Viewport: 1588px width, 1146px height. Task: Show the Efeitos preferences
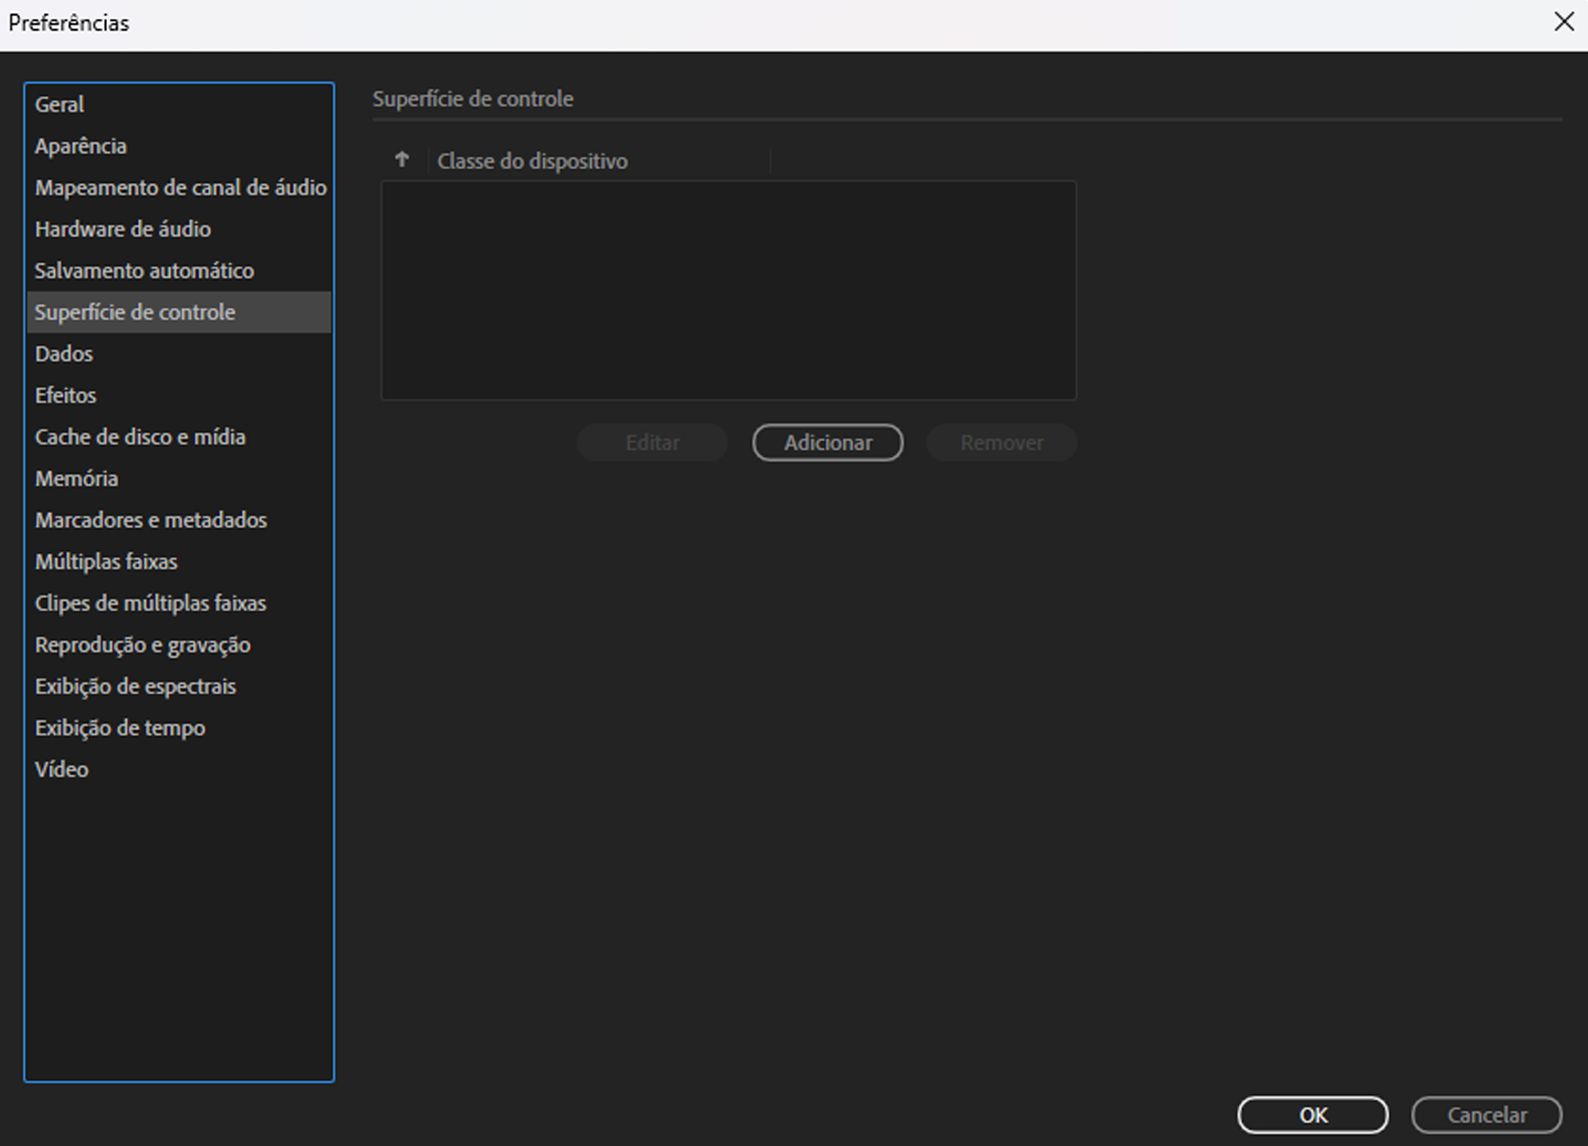pos(178,395)
